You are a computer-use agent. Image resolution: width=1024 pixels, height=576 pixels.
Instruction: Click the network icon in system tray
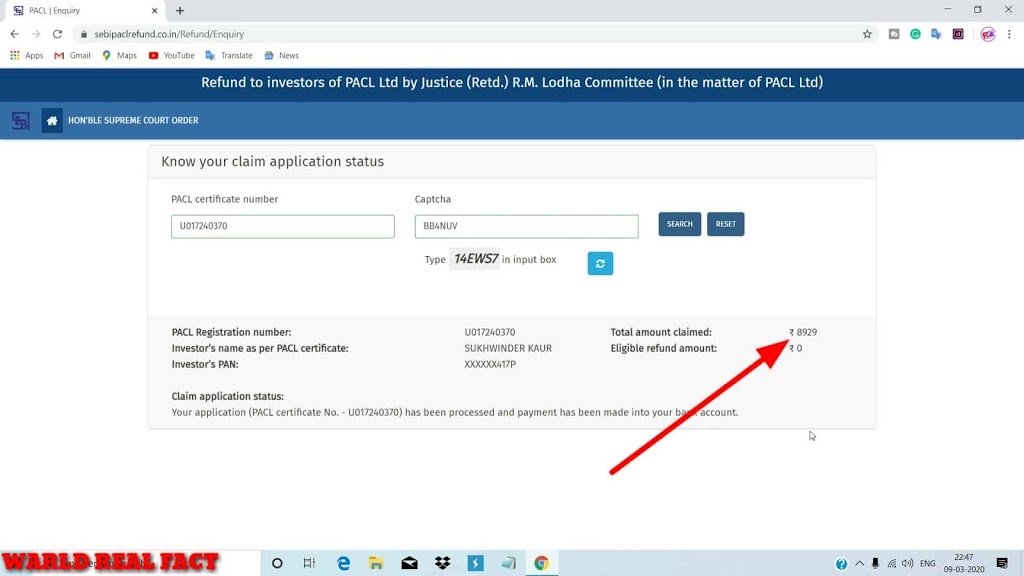[x=891, y=563]
